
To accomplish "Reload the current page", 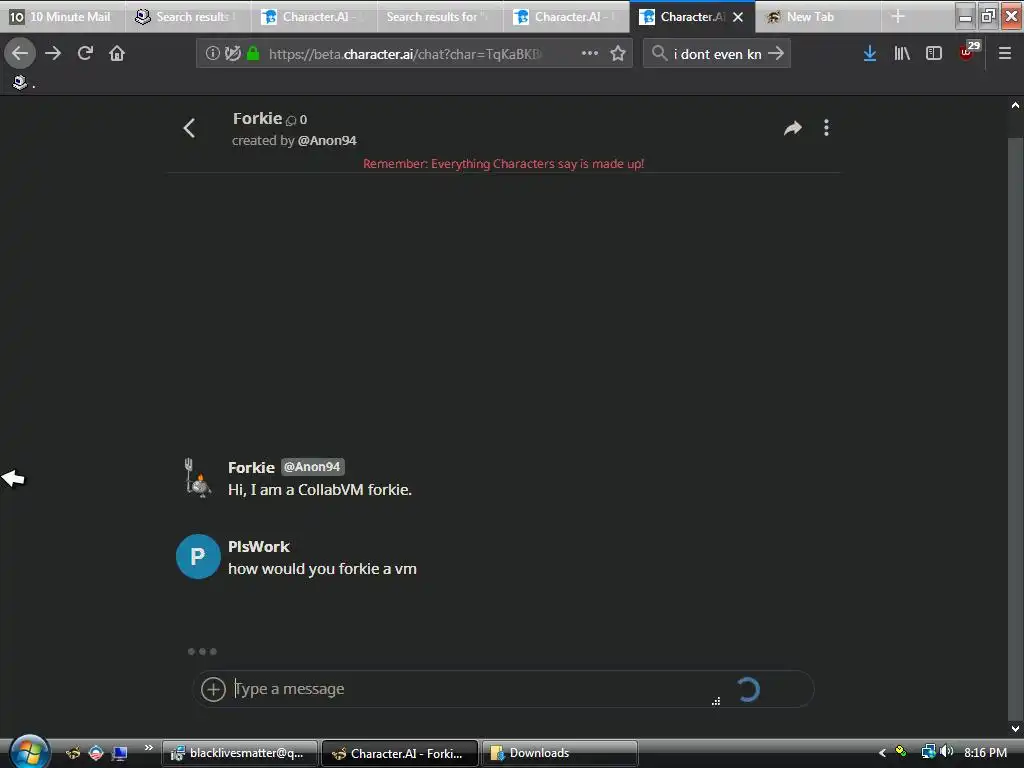I will click(85, 54).
